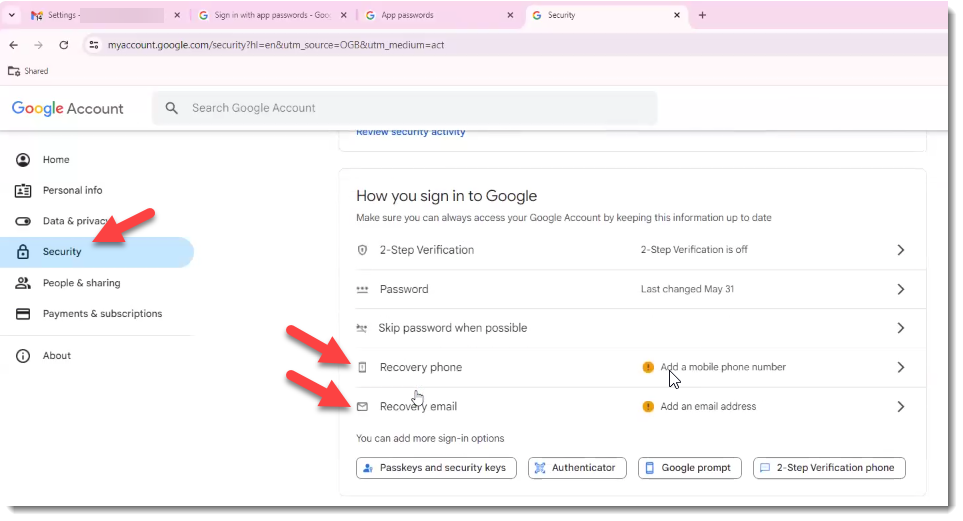Click 'Last changed May 31' text
The width and height of the screenshot is (963, 521).
point(687,289)
